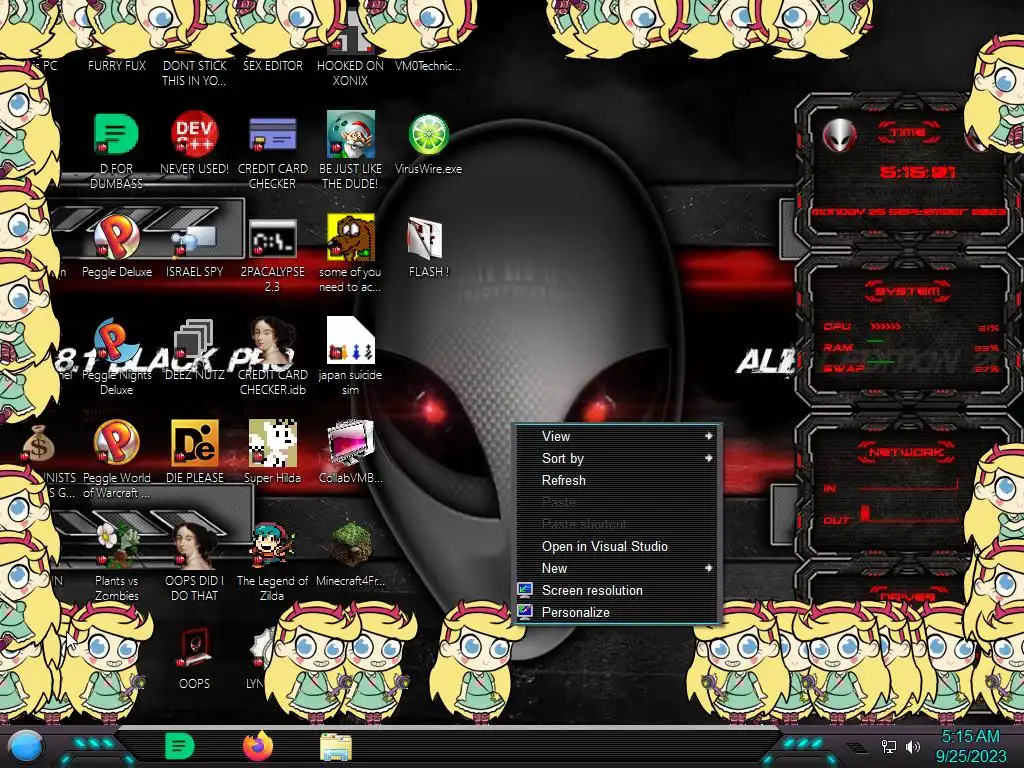Click the BE JUST LIKE THE DUDE! Santa icon
The height and width of the screenshot is (768, 1024).
pyautogui.click(x=351, y=135)
